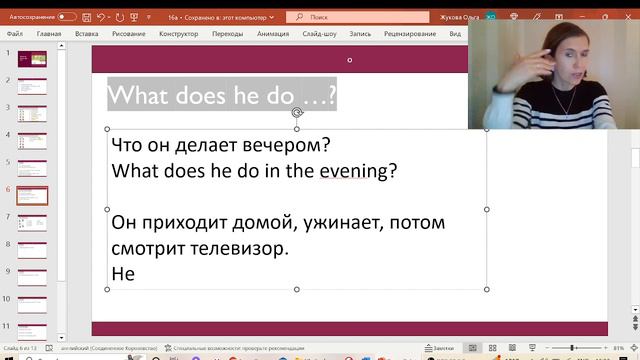640x360 pixels.
Task: Open the Undo history dropdown arrow
Action: point(109,18)
